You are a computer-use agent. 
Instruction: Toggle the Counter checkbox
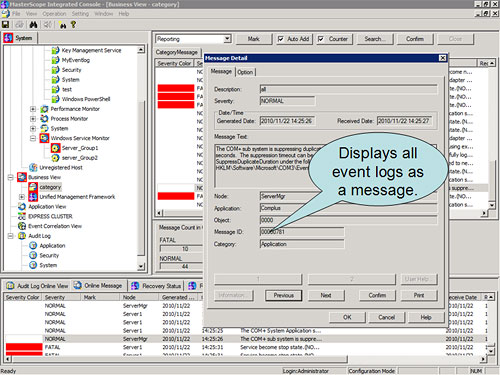(x=321, y=39)
